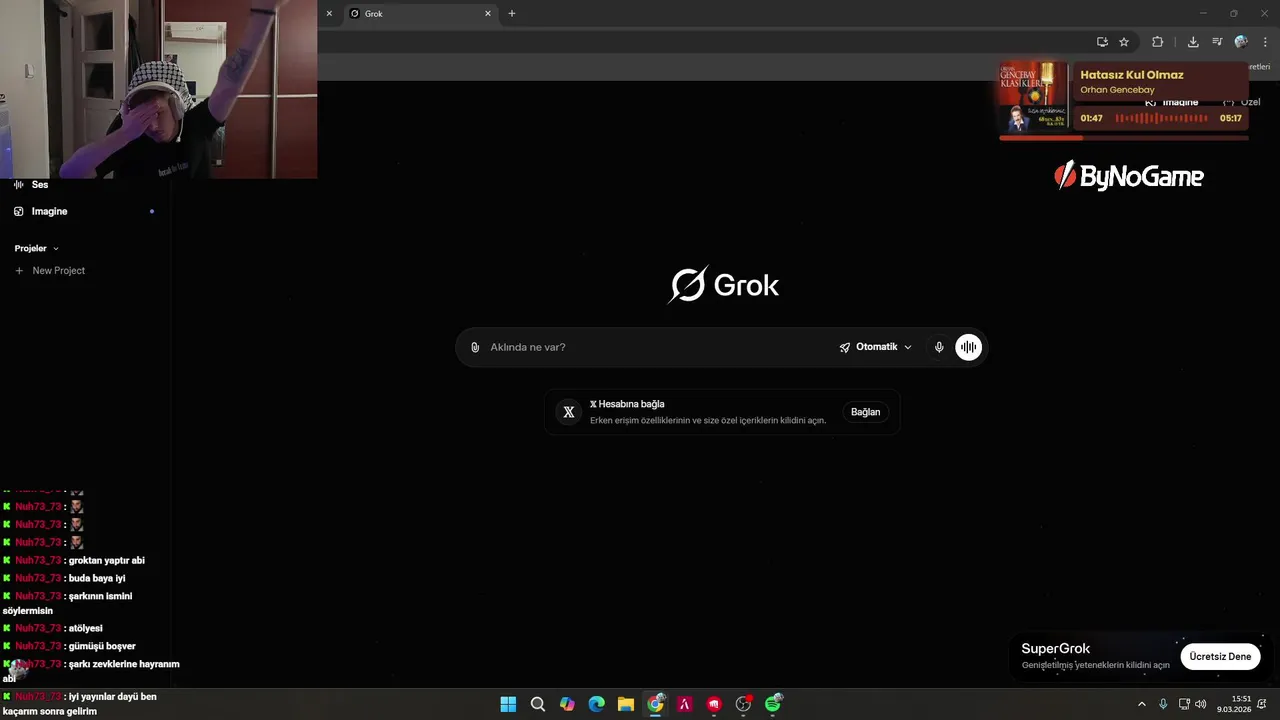Open the Chrome extensions puzzle icon

point(1157,42)
